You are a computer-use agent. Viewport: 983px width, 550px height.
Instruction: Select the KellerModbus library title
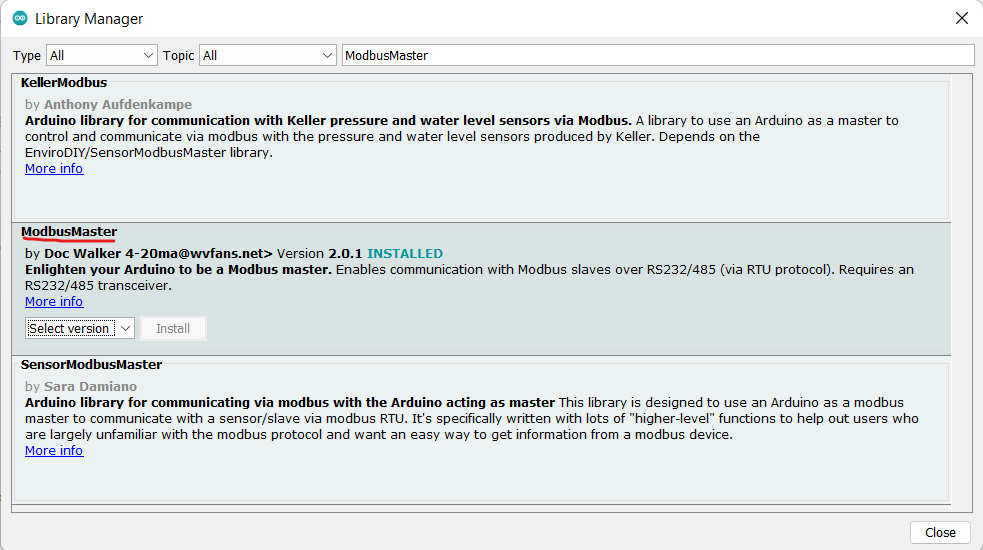(64, 83)
